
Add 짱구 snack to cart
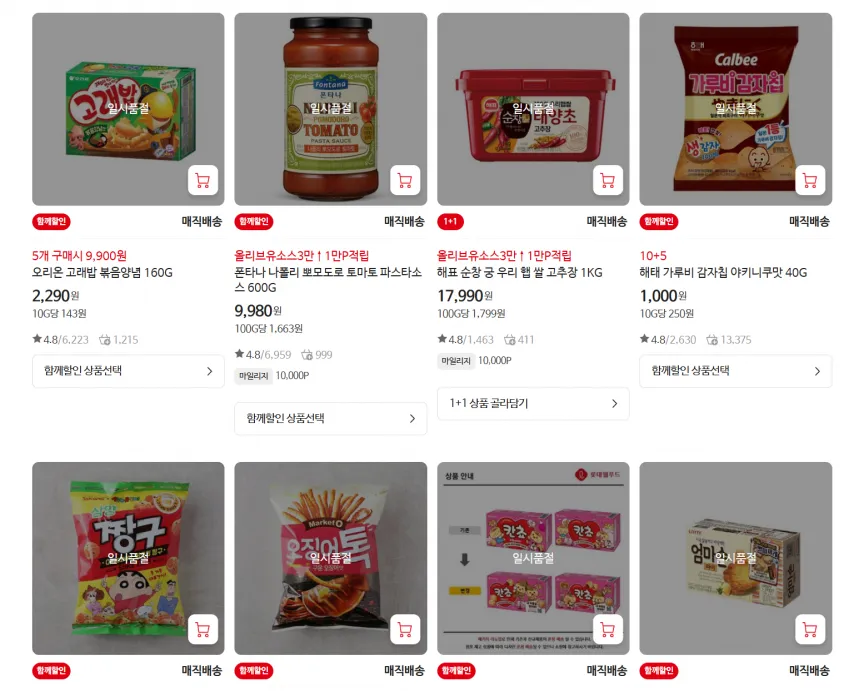[203, 629]
